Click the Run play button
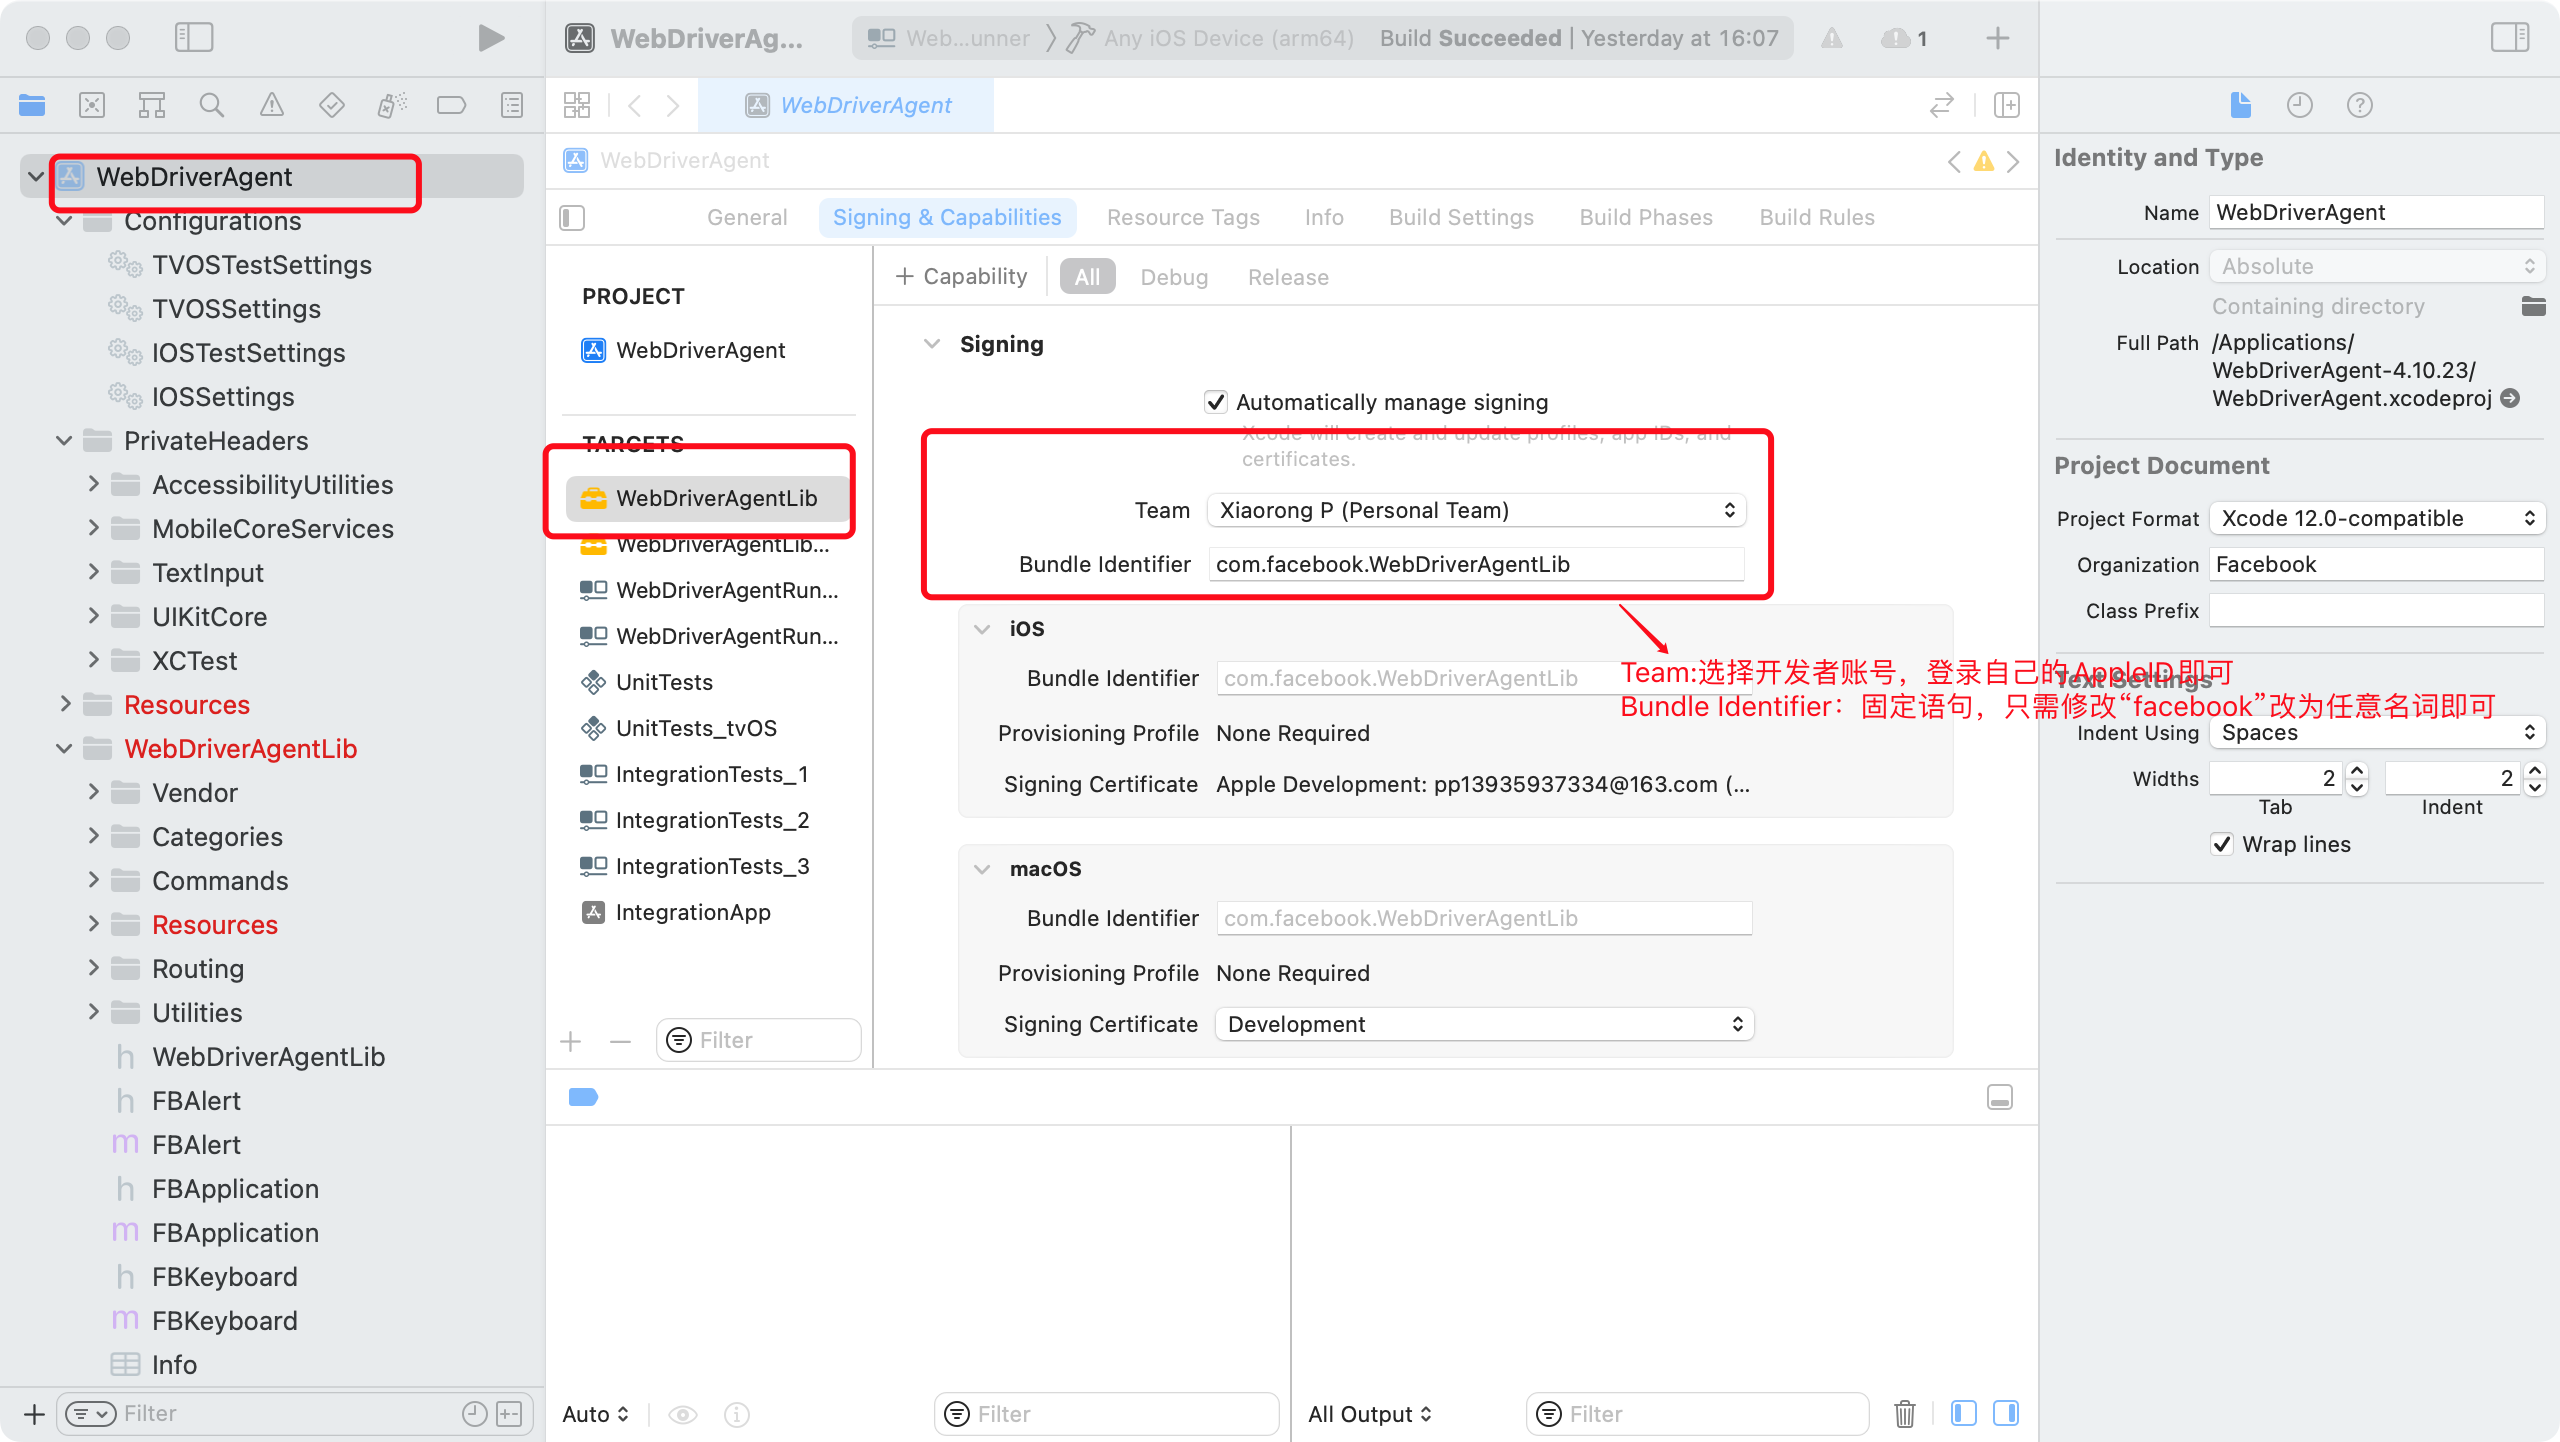The height and width of the screenshot is (1442, 2560). (x=490, y=38)
